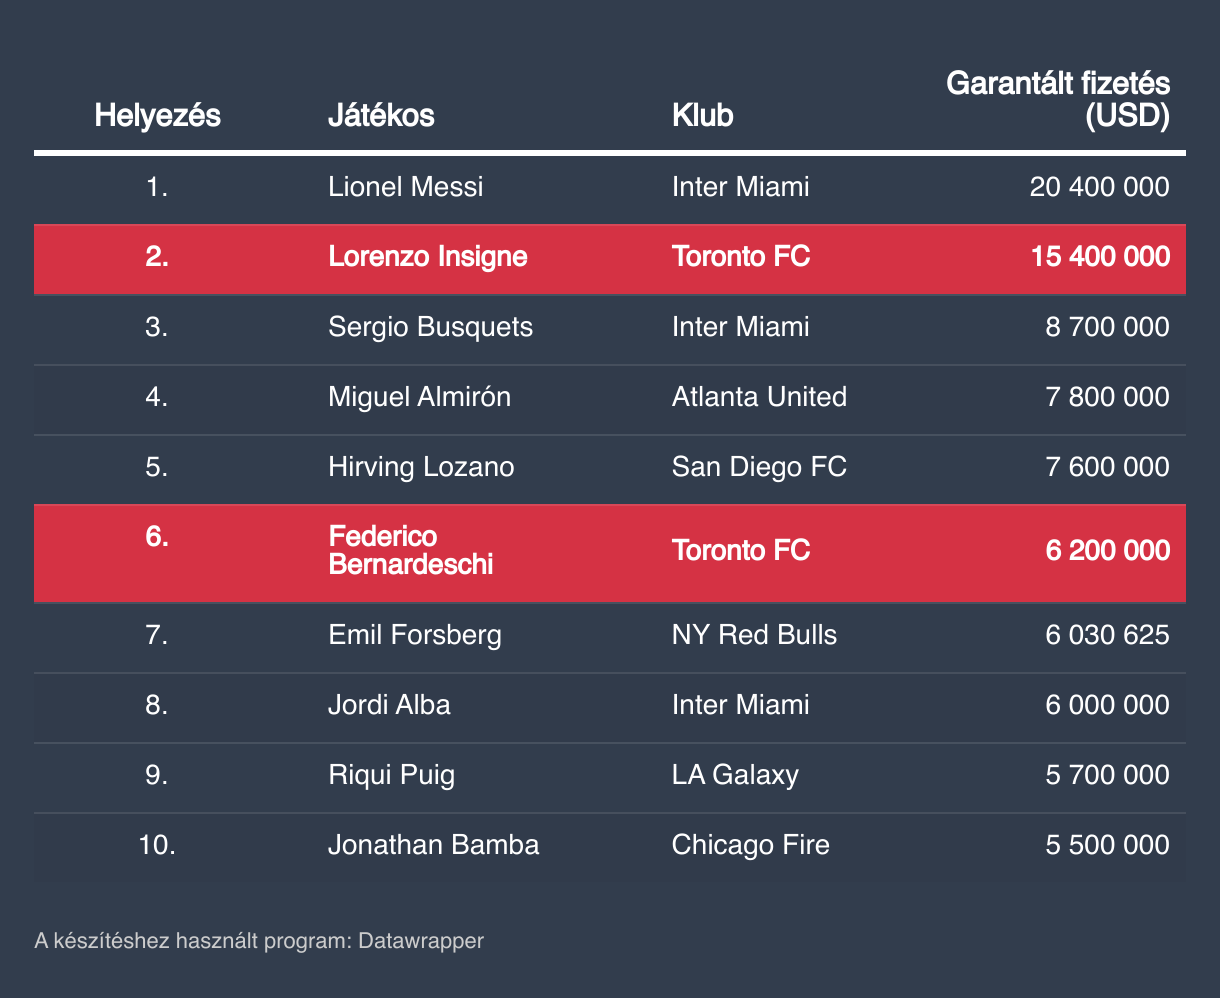Select the Lionel Messi name cell
1220x998 pixels.
(x=405, y=187)
